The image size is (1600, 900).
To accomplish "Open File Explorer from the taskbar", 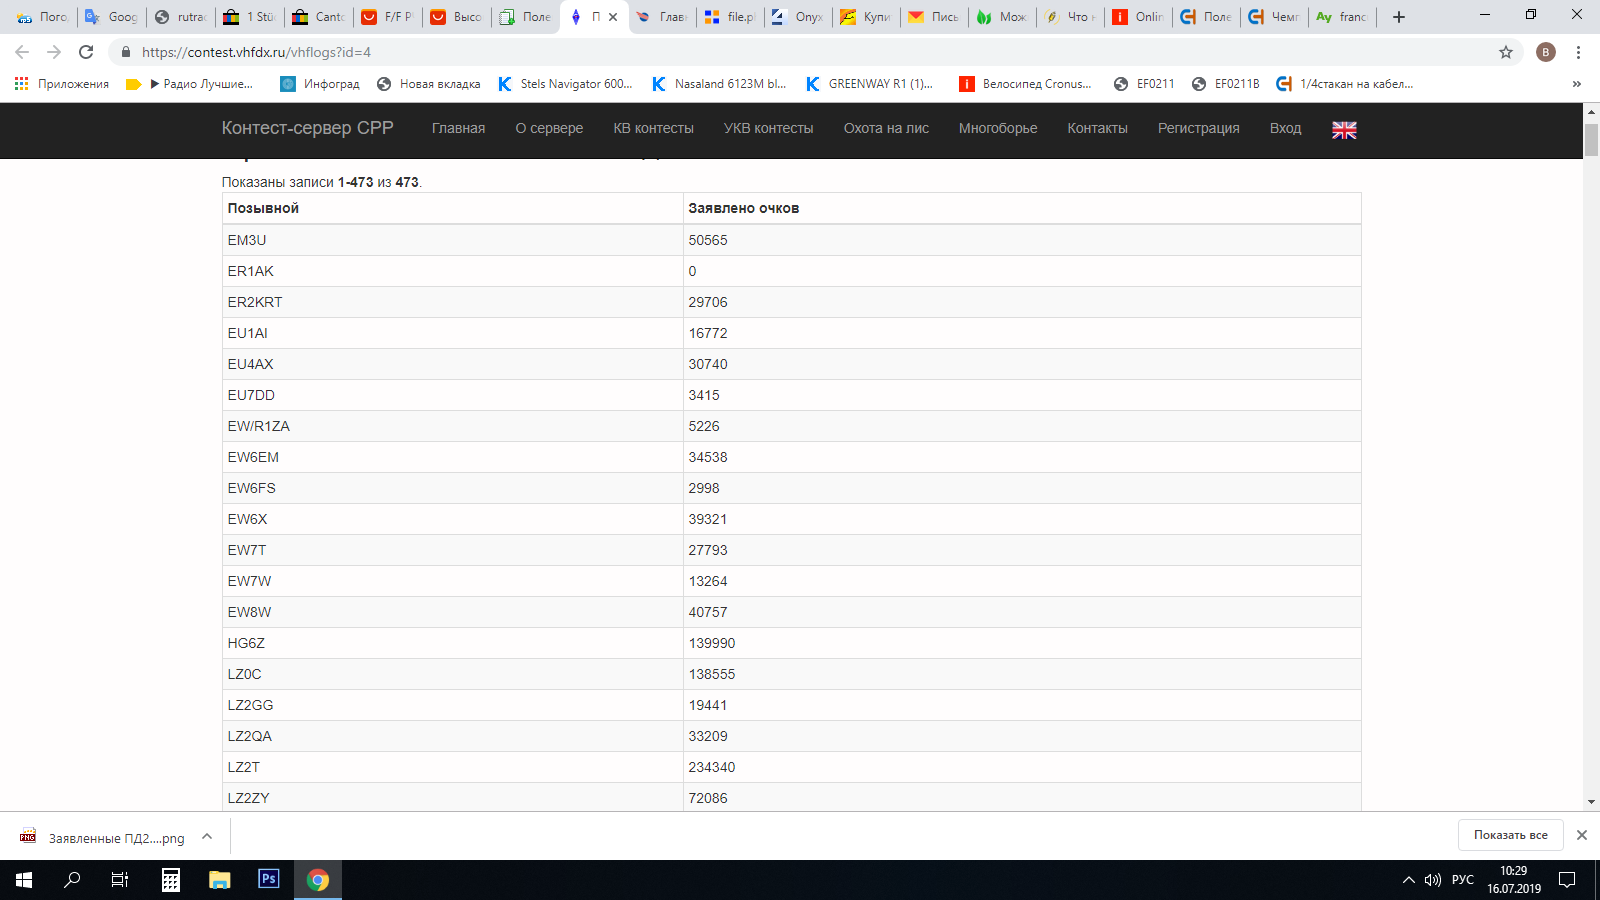I will coord(219,880).
